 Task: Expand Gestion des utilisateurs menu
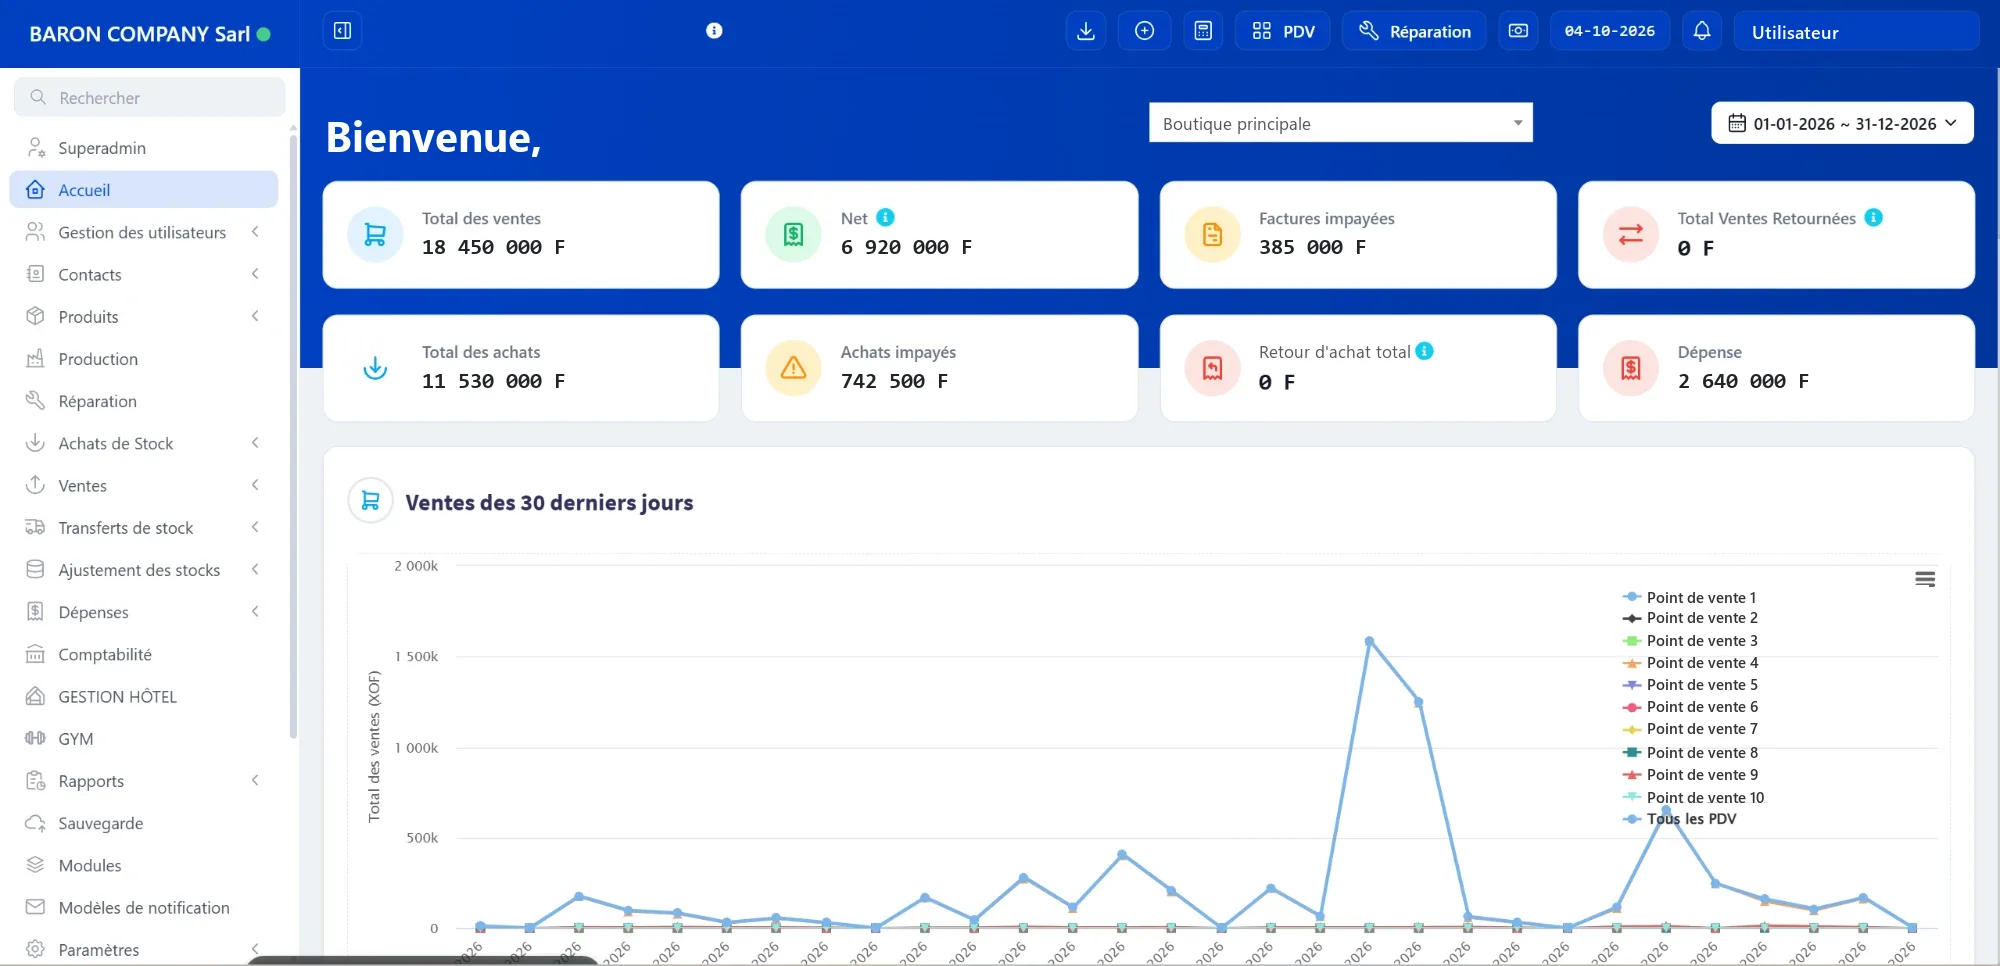(144, 232)
